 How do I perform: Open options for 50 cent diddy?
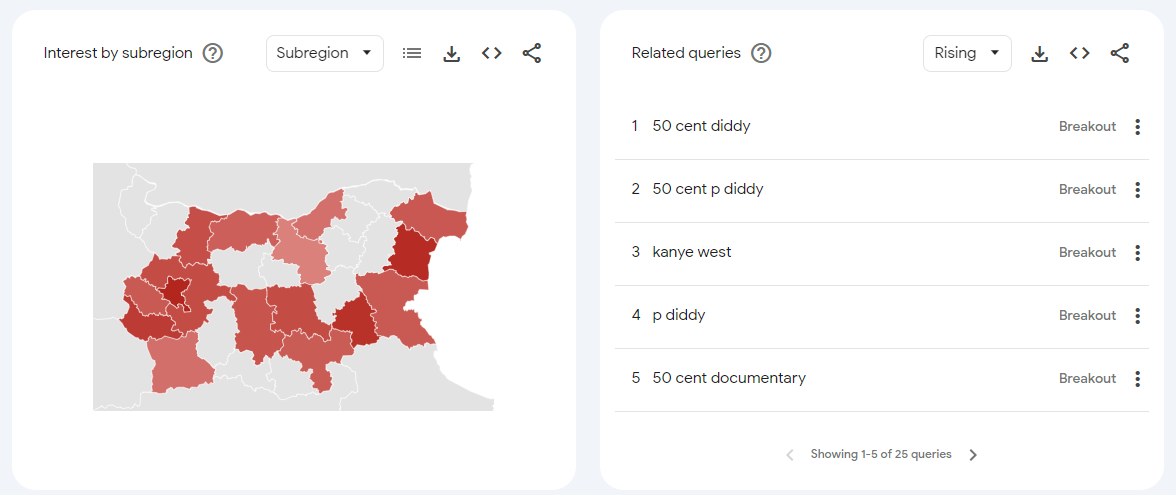(x=1138, y=127)
